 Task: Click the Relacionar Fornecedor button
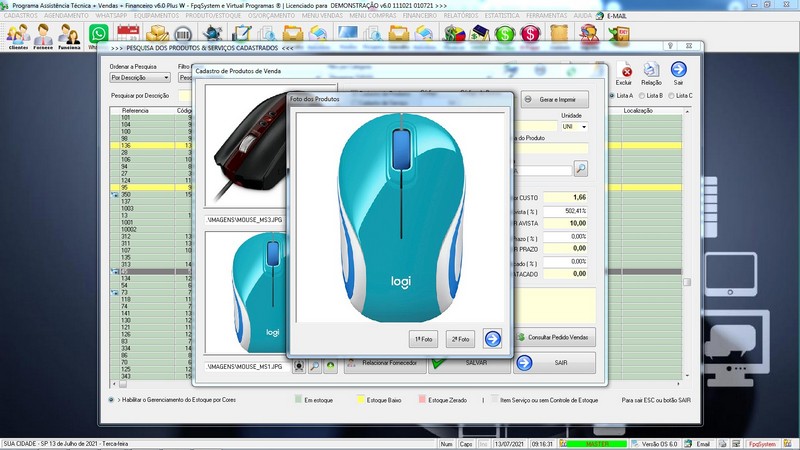tap(385, 363)
